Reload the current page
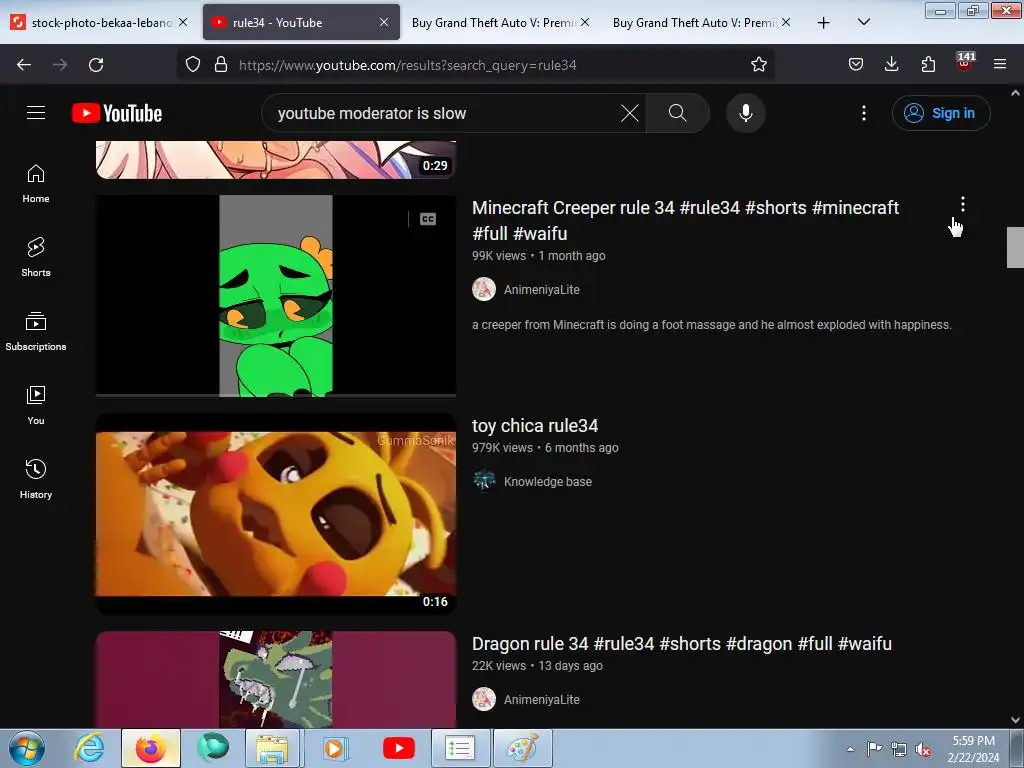This screenshot has height=768, width=1024. pyautogui.click(x=96, y=65)
